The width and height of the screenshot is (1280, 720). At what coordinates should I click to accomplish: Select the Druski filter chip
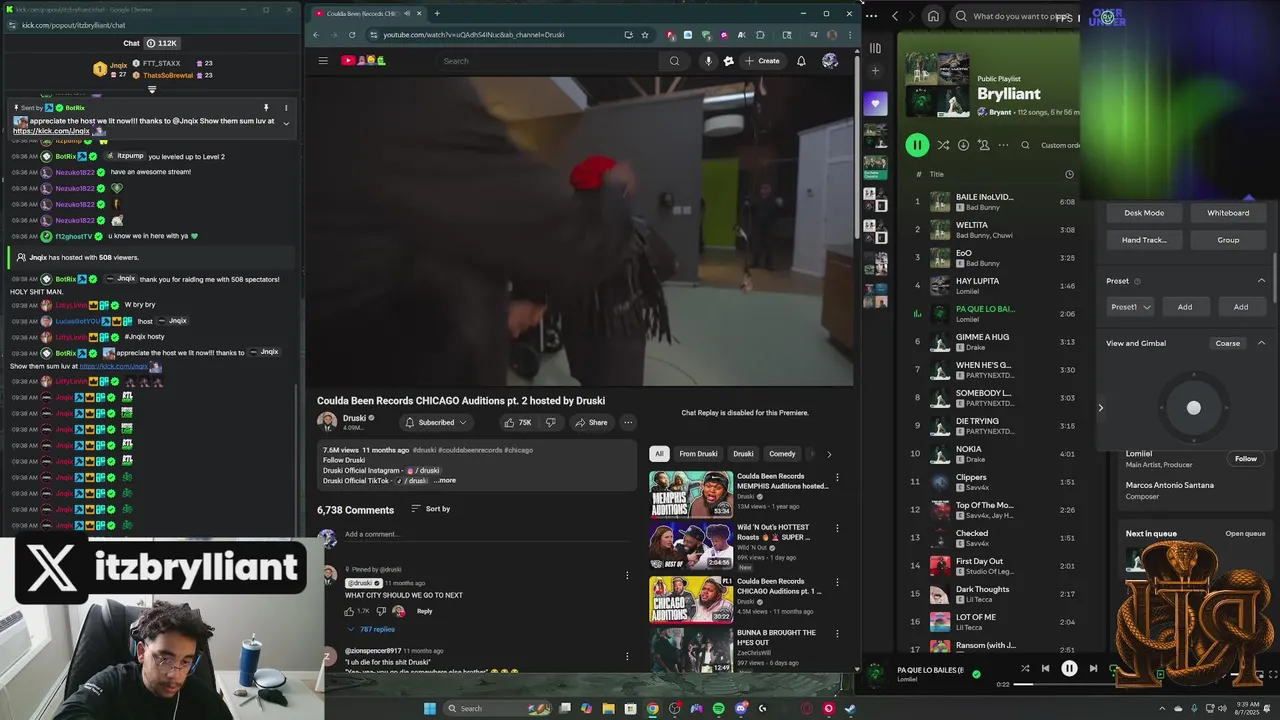743,454
